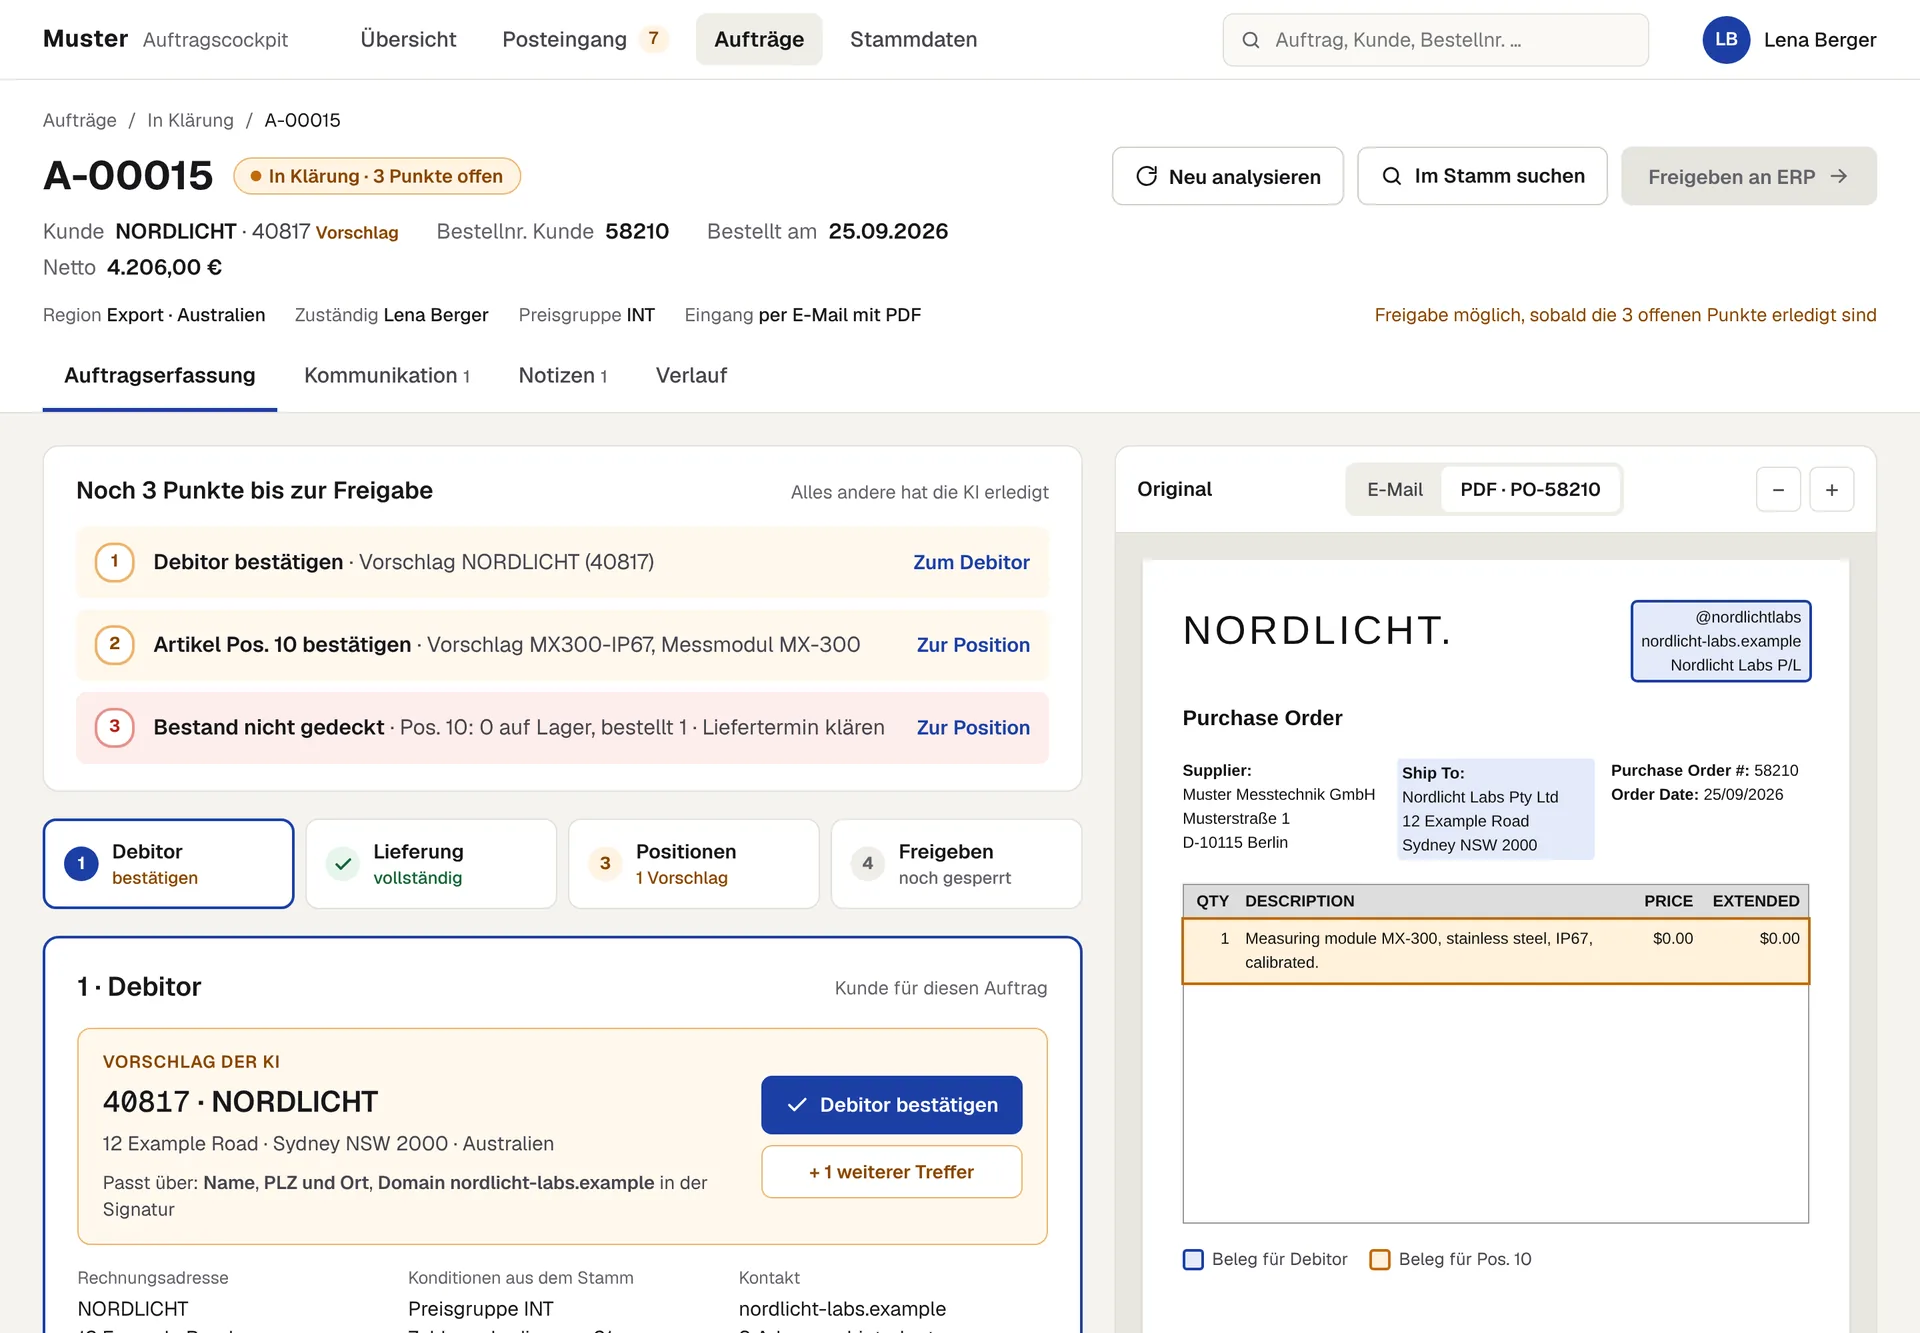Zoom in the original document with plus
This screenshot has width=1920, height=1333.
tap(1831, 490)
